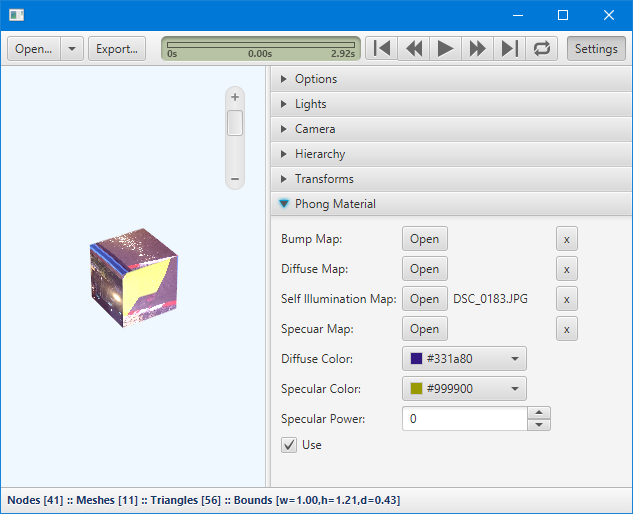Expand the Lights pane

click(x=451, y=104)
